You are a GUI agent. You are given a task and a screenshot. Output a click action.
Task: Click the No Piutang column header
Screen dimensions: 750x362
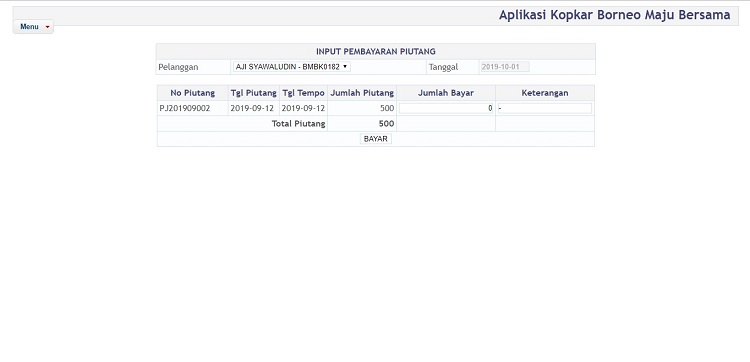(192, 93)
